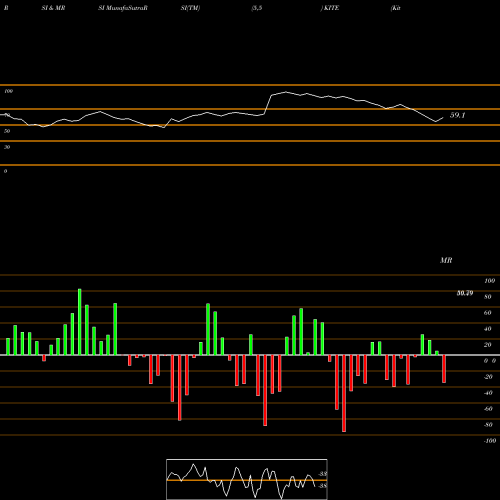Click the 'SI(TM)' header text
This screenshot has height=500, width=500.
[190, 8]
